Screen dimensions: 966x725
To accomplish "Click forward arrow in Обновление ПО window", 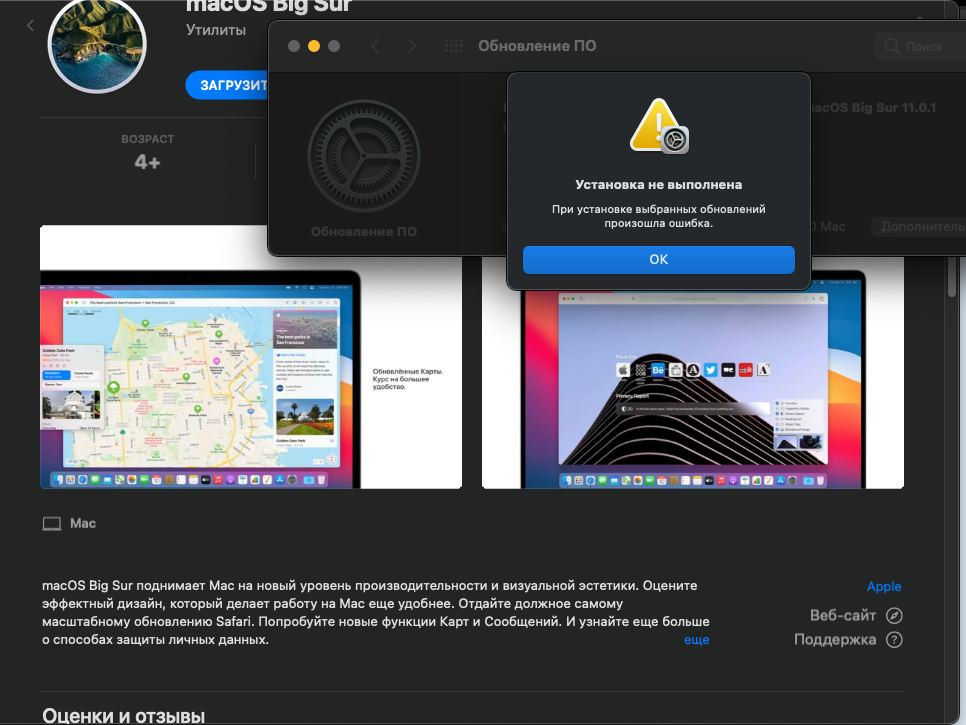I will pos(412,46).
